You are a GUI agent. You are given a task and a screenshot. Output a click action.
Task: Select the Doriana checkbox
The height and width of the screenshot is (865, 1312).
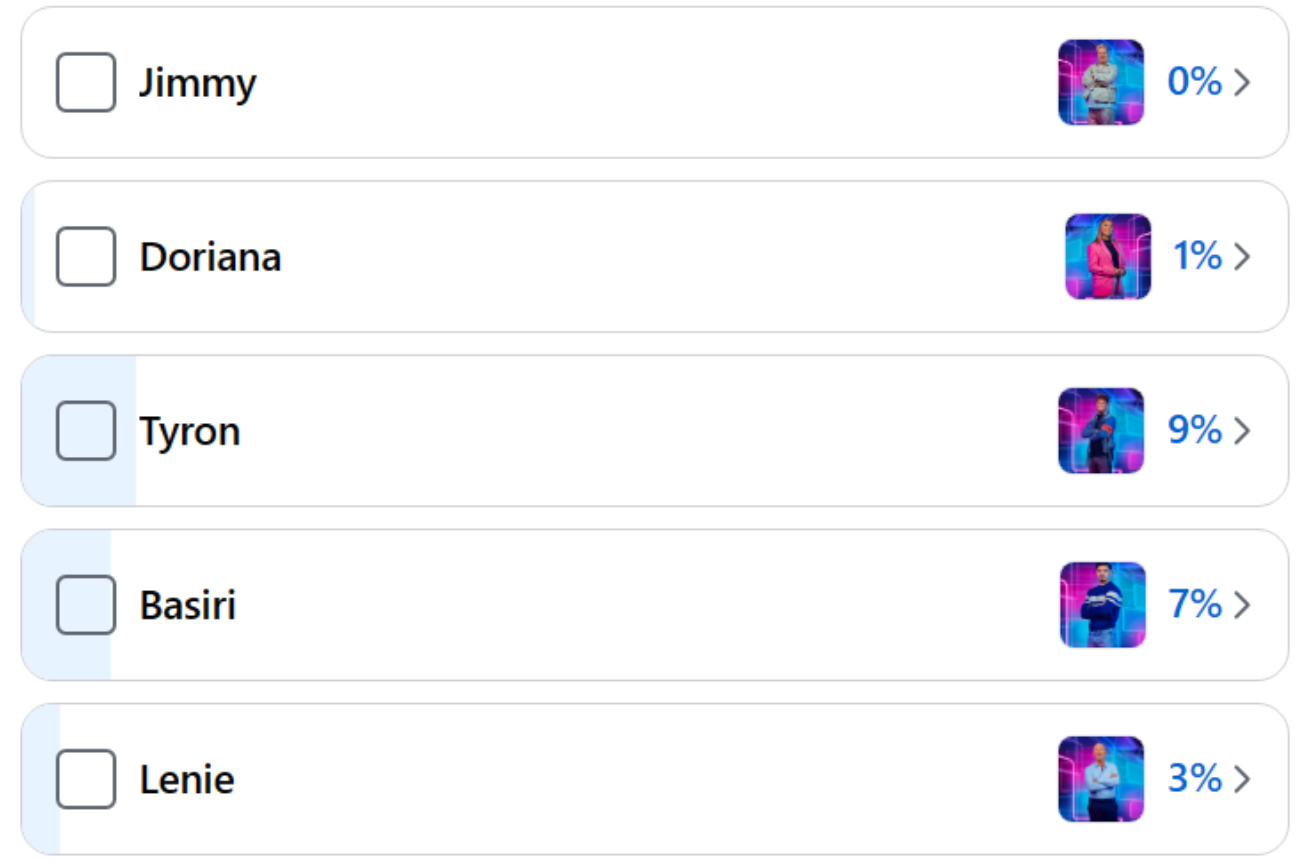click(86, 256)
